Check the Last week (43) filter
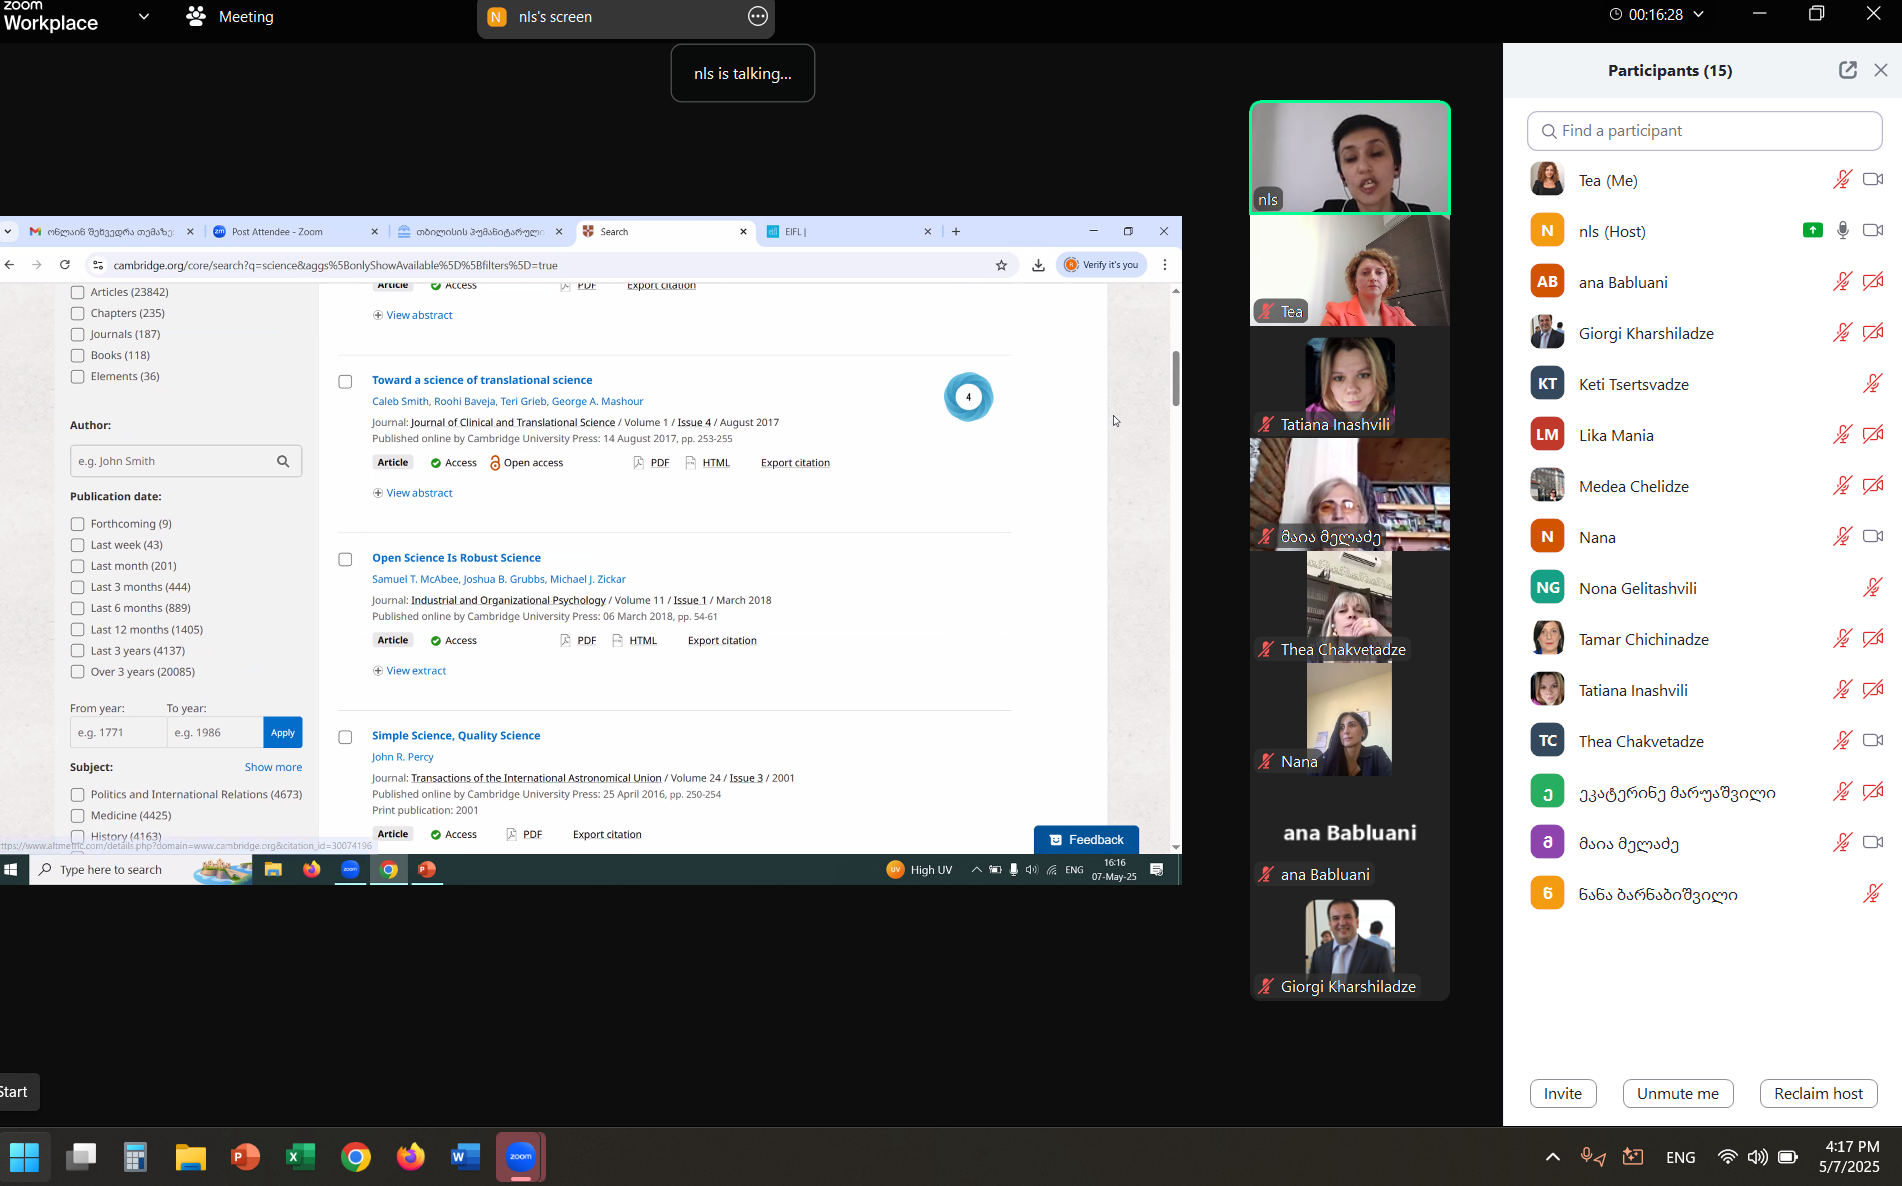Image resolution: width=1902 pixels, height=1186 pixels. (77, 545)
